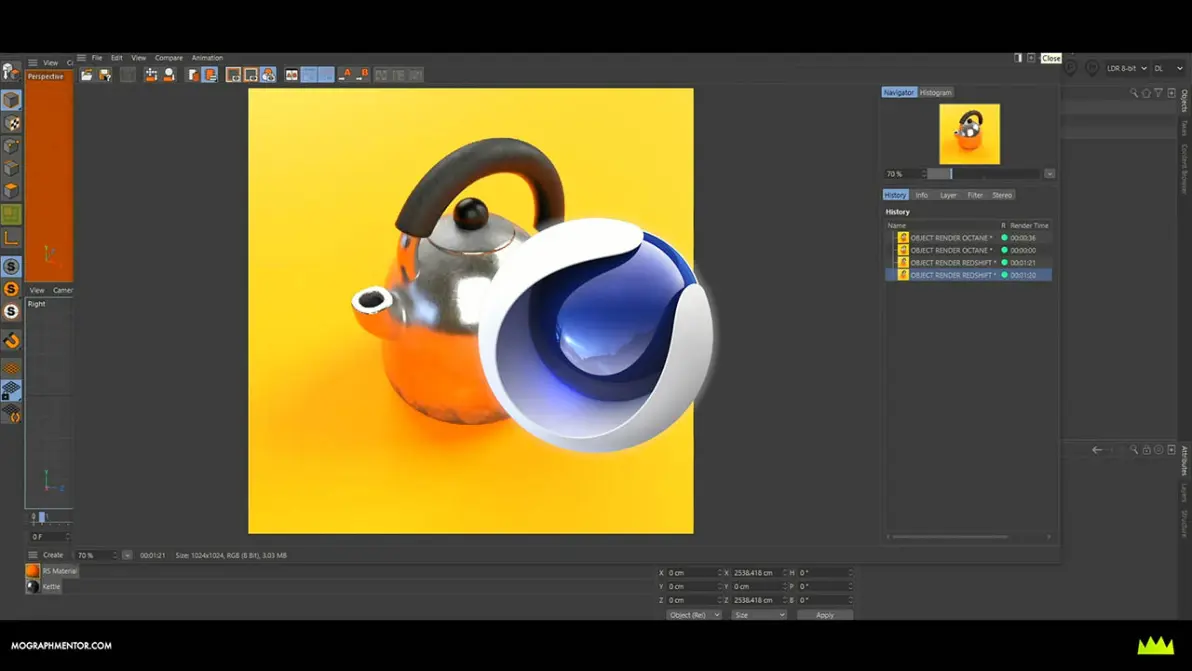
Task: Click the Objects panel filter funnel icon
Action: click(1159, 93)
